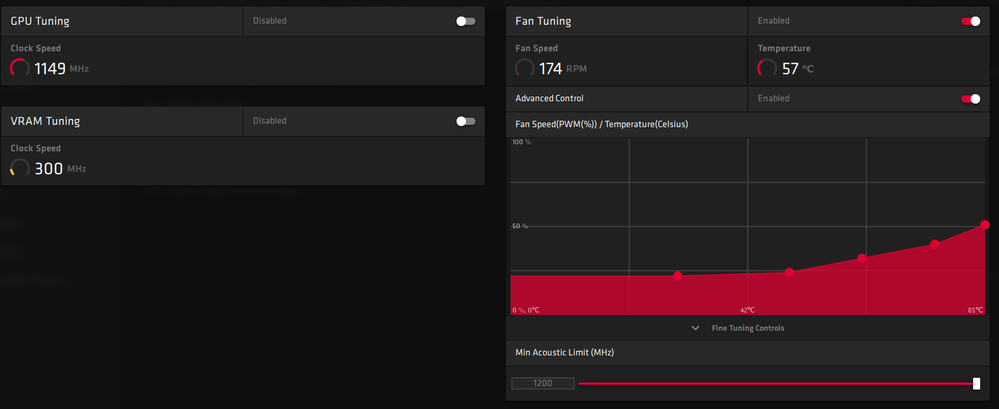Click the Min Acoustic Limit slider handle

point(977,383)
